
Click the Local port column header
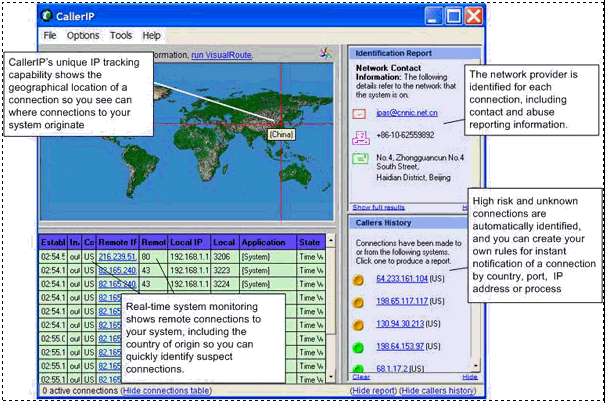pos(225,242)
